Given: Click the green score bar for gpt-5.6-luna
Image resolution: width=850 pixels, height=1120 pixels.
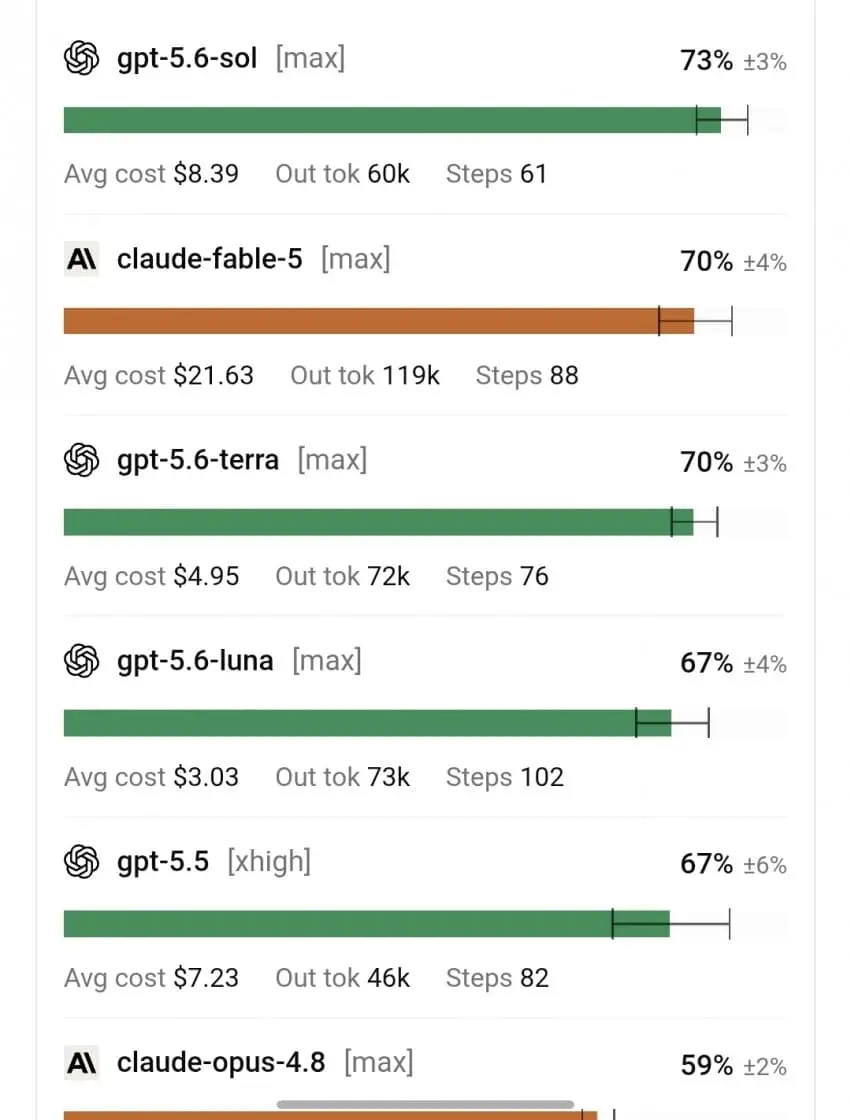Looking at the screenshot, I should [367, 723].
